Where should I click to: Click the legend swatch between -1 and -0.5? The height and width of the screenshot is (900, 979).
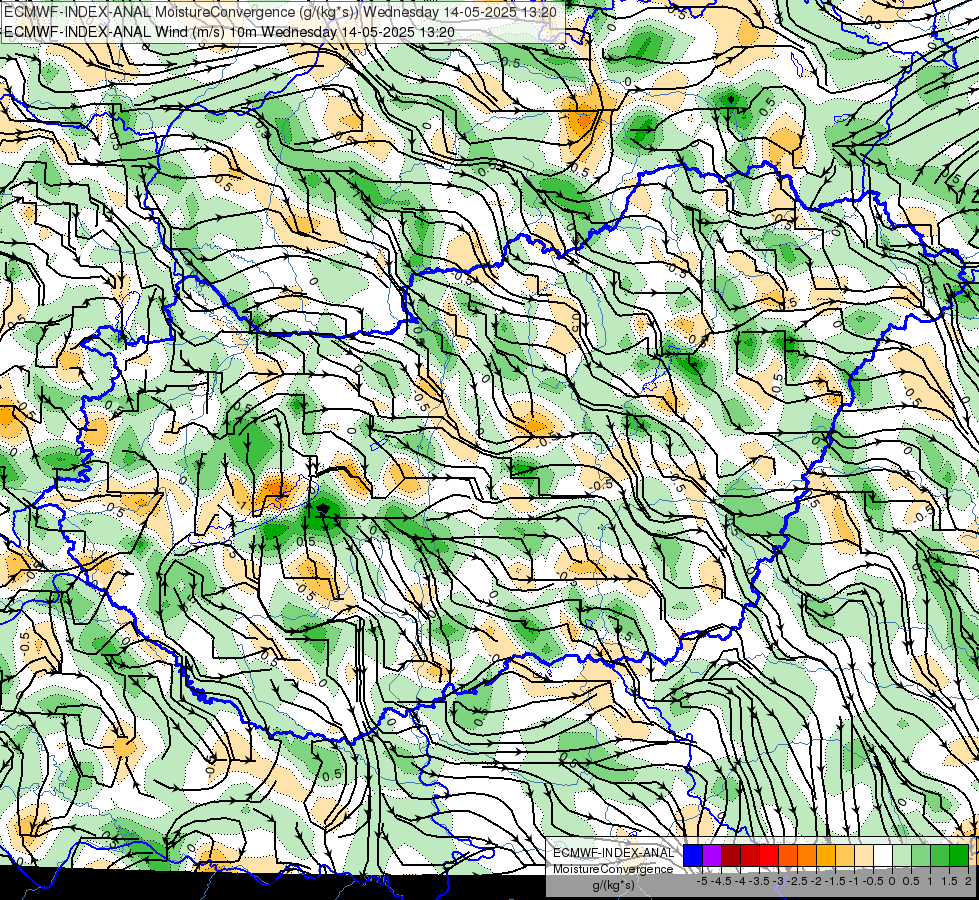click(864, 855)
